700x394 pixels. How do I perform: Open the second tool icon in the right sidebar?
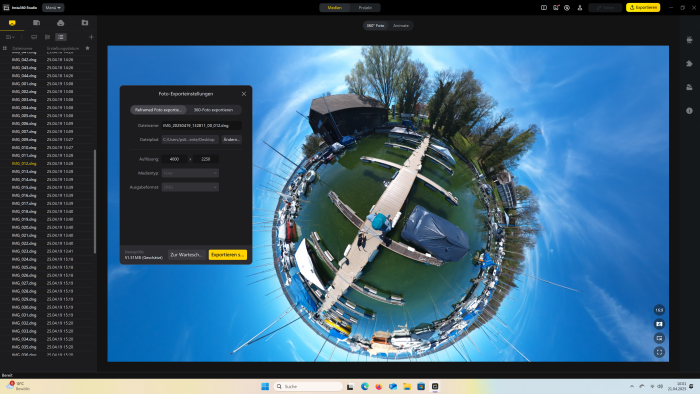(x=689, y=63)
